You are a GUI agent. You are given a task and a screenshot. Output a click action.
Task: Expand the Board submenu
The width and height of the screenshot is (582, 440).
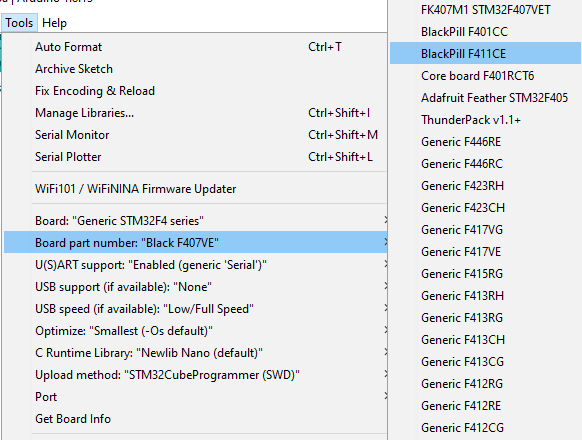[x=196, y=221]
